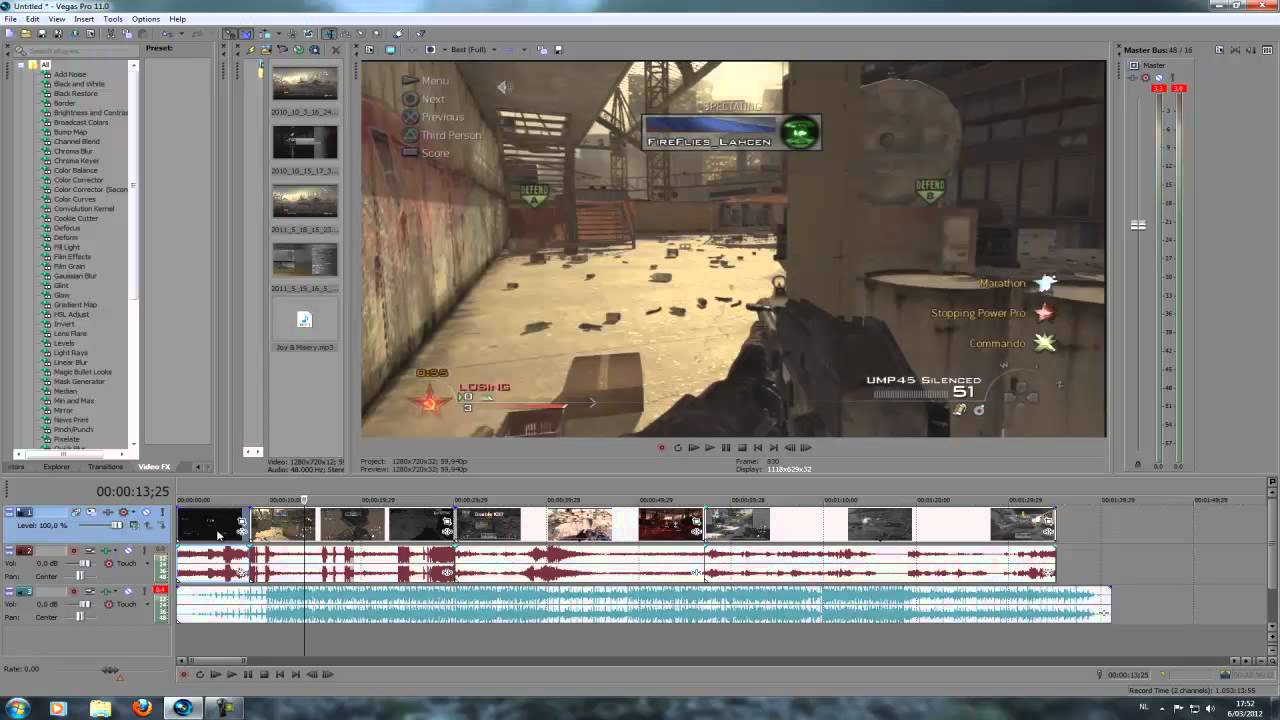Open automation settings dropdown on track 1

[x=133, y=512]
